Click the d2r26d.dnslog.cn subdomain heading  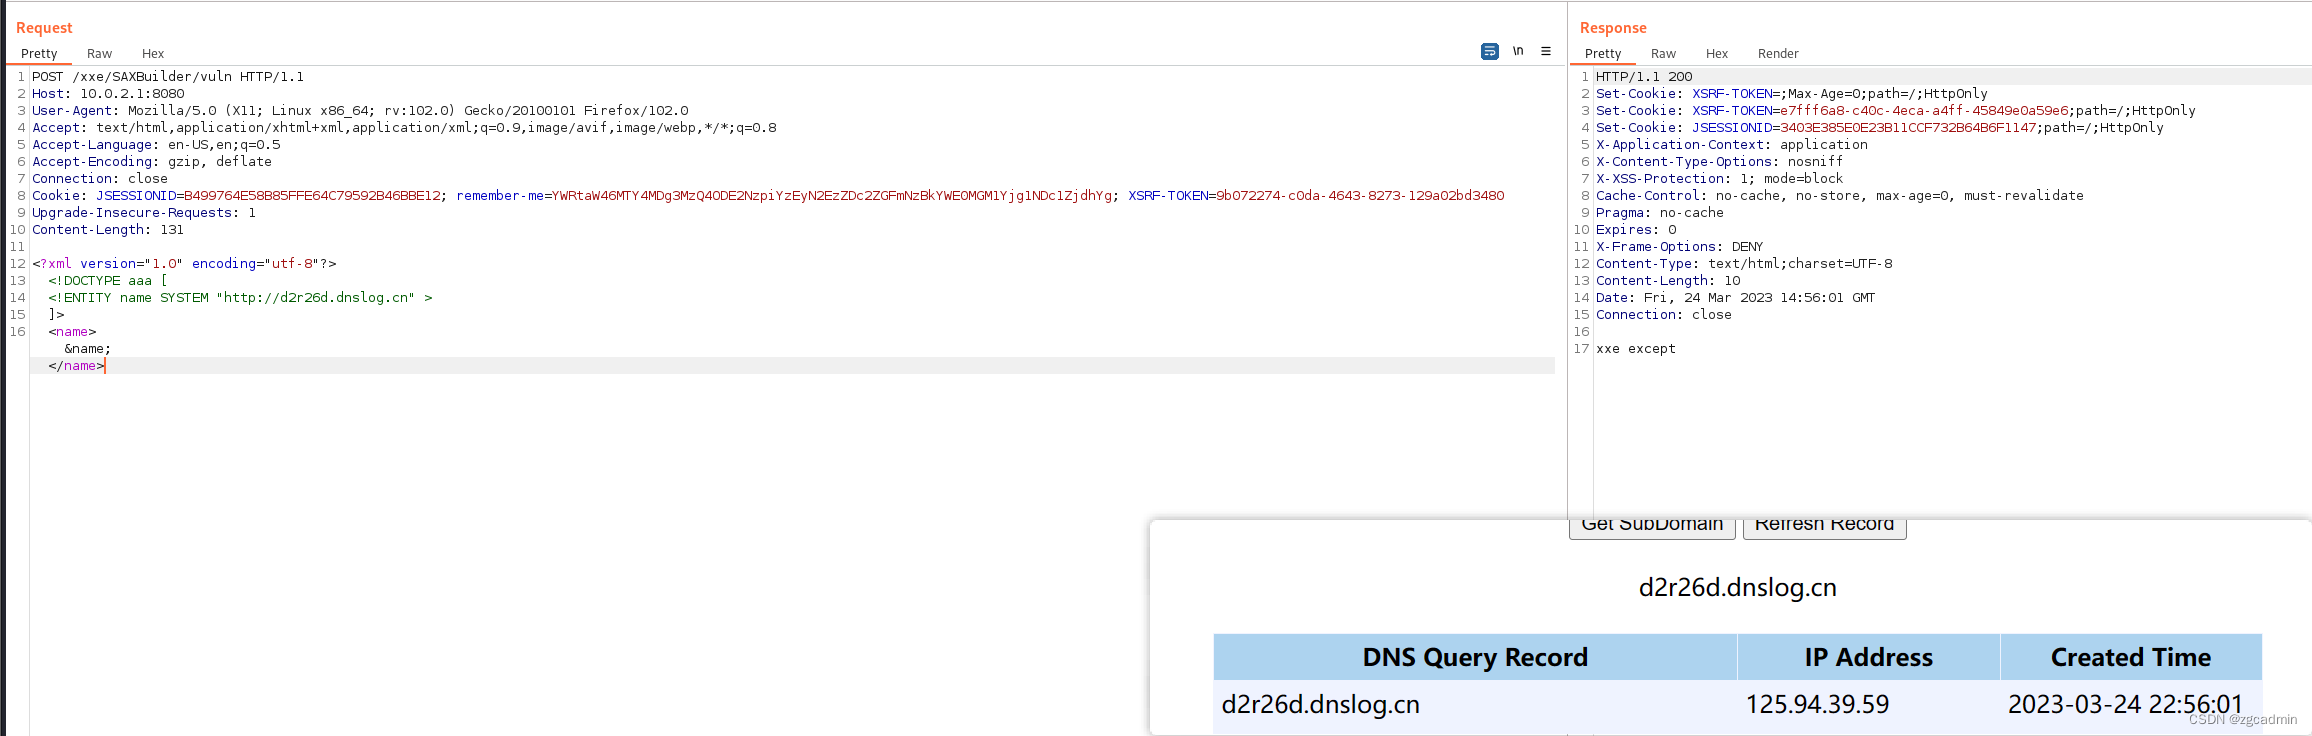[x=1737, y=588]
